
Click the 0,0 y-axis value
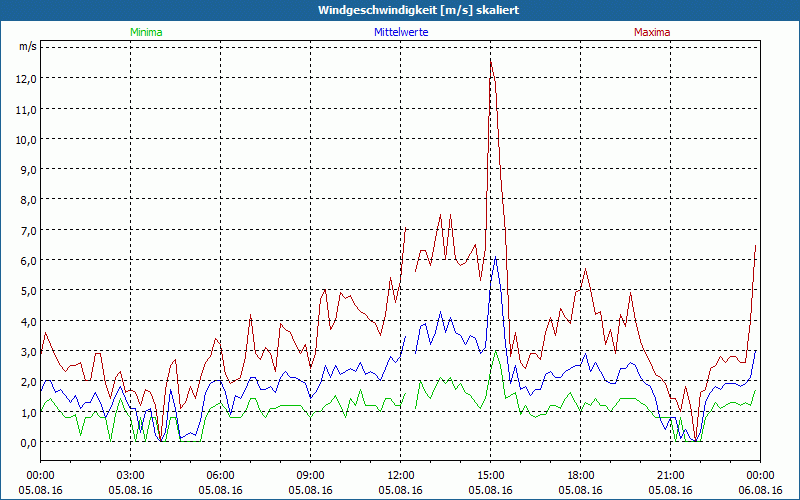click(30, 442)
